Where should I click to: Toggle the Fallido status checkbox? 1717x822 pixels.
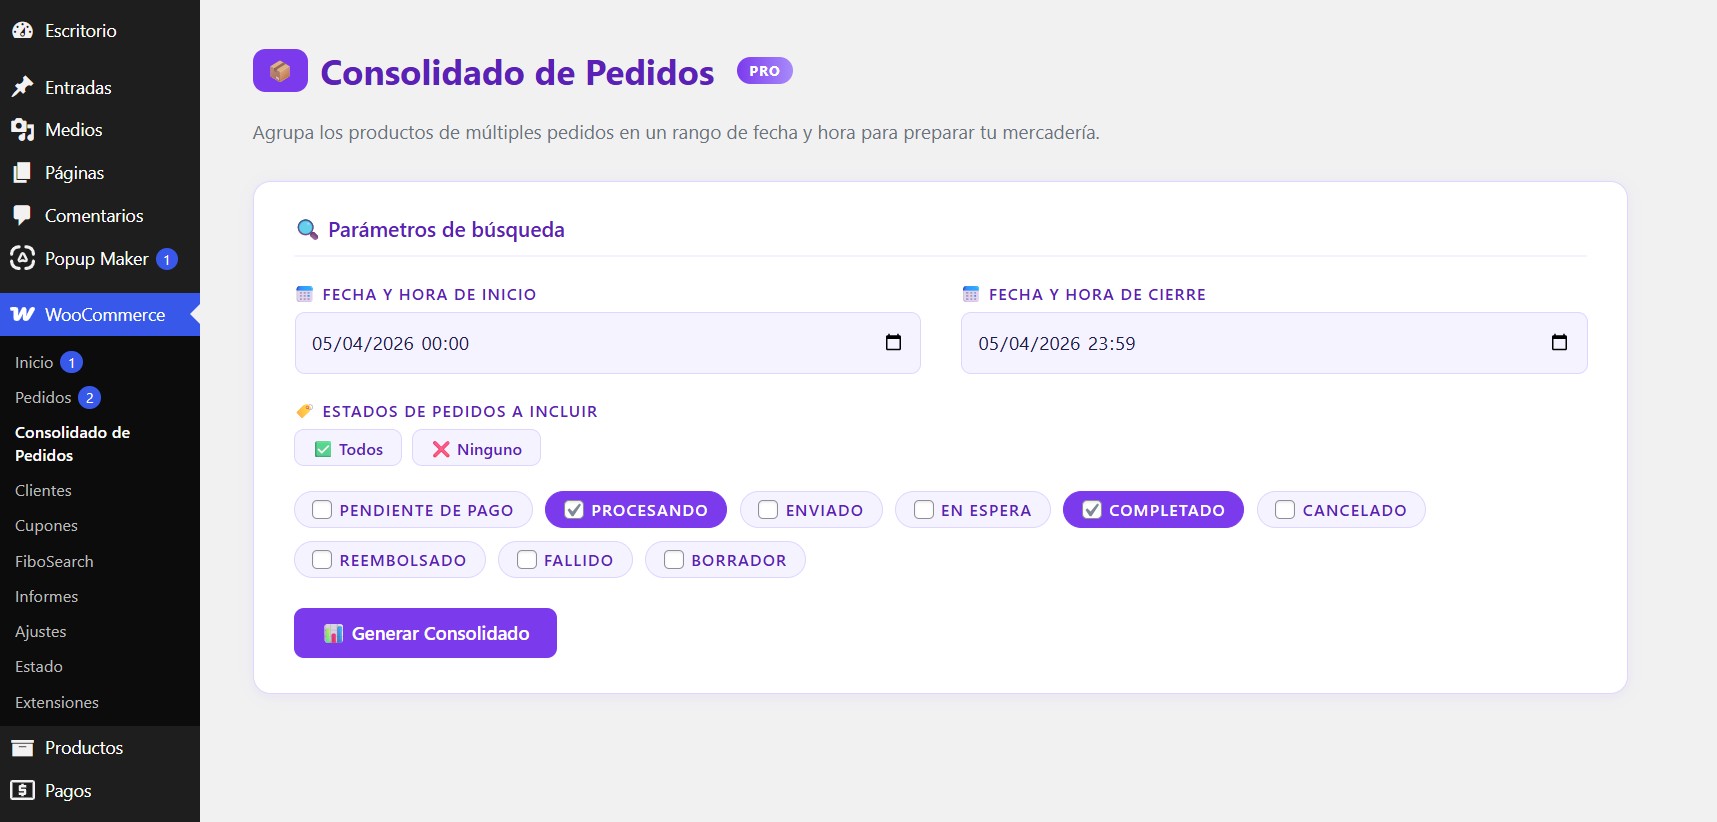click(527, 560)
